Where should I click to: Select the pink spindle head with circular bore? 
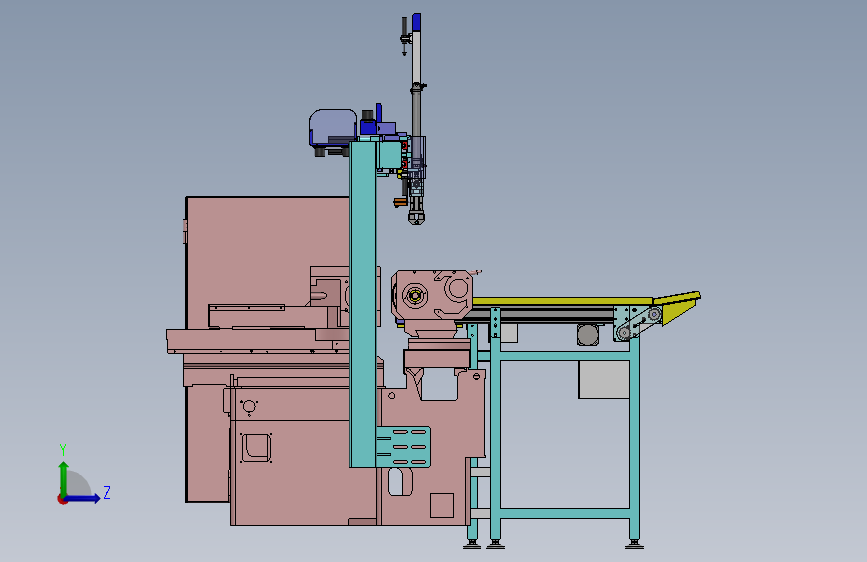[432, 297]
